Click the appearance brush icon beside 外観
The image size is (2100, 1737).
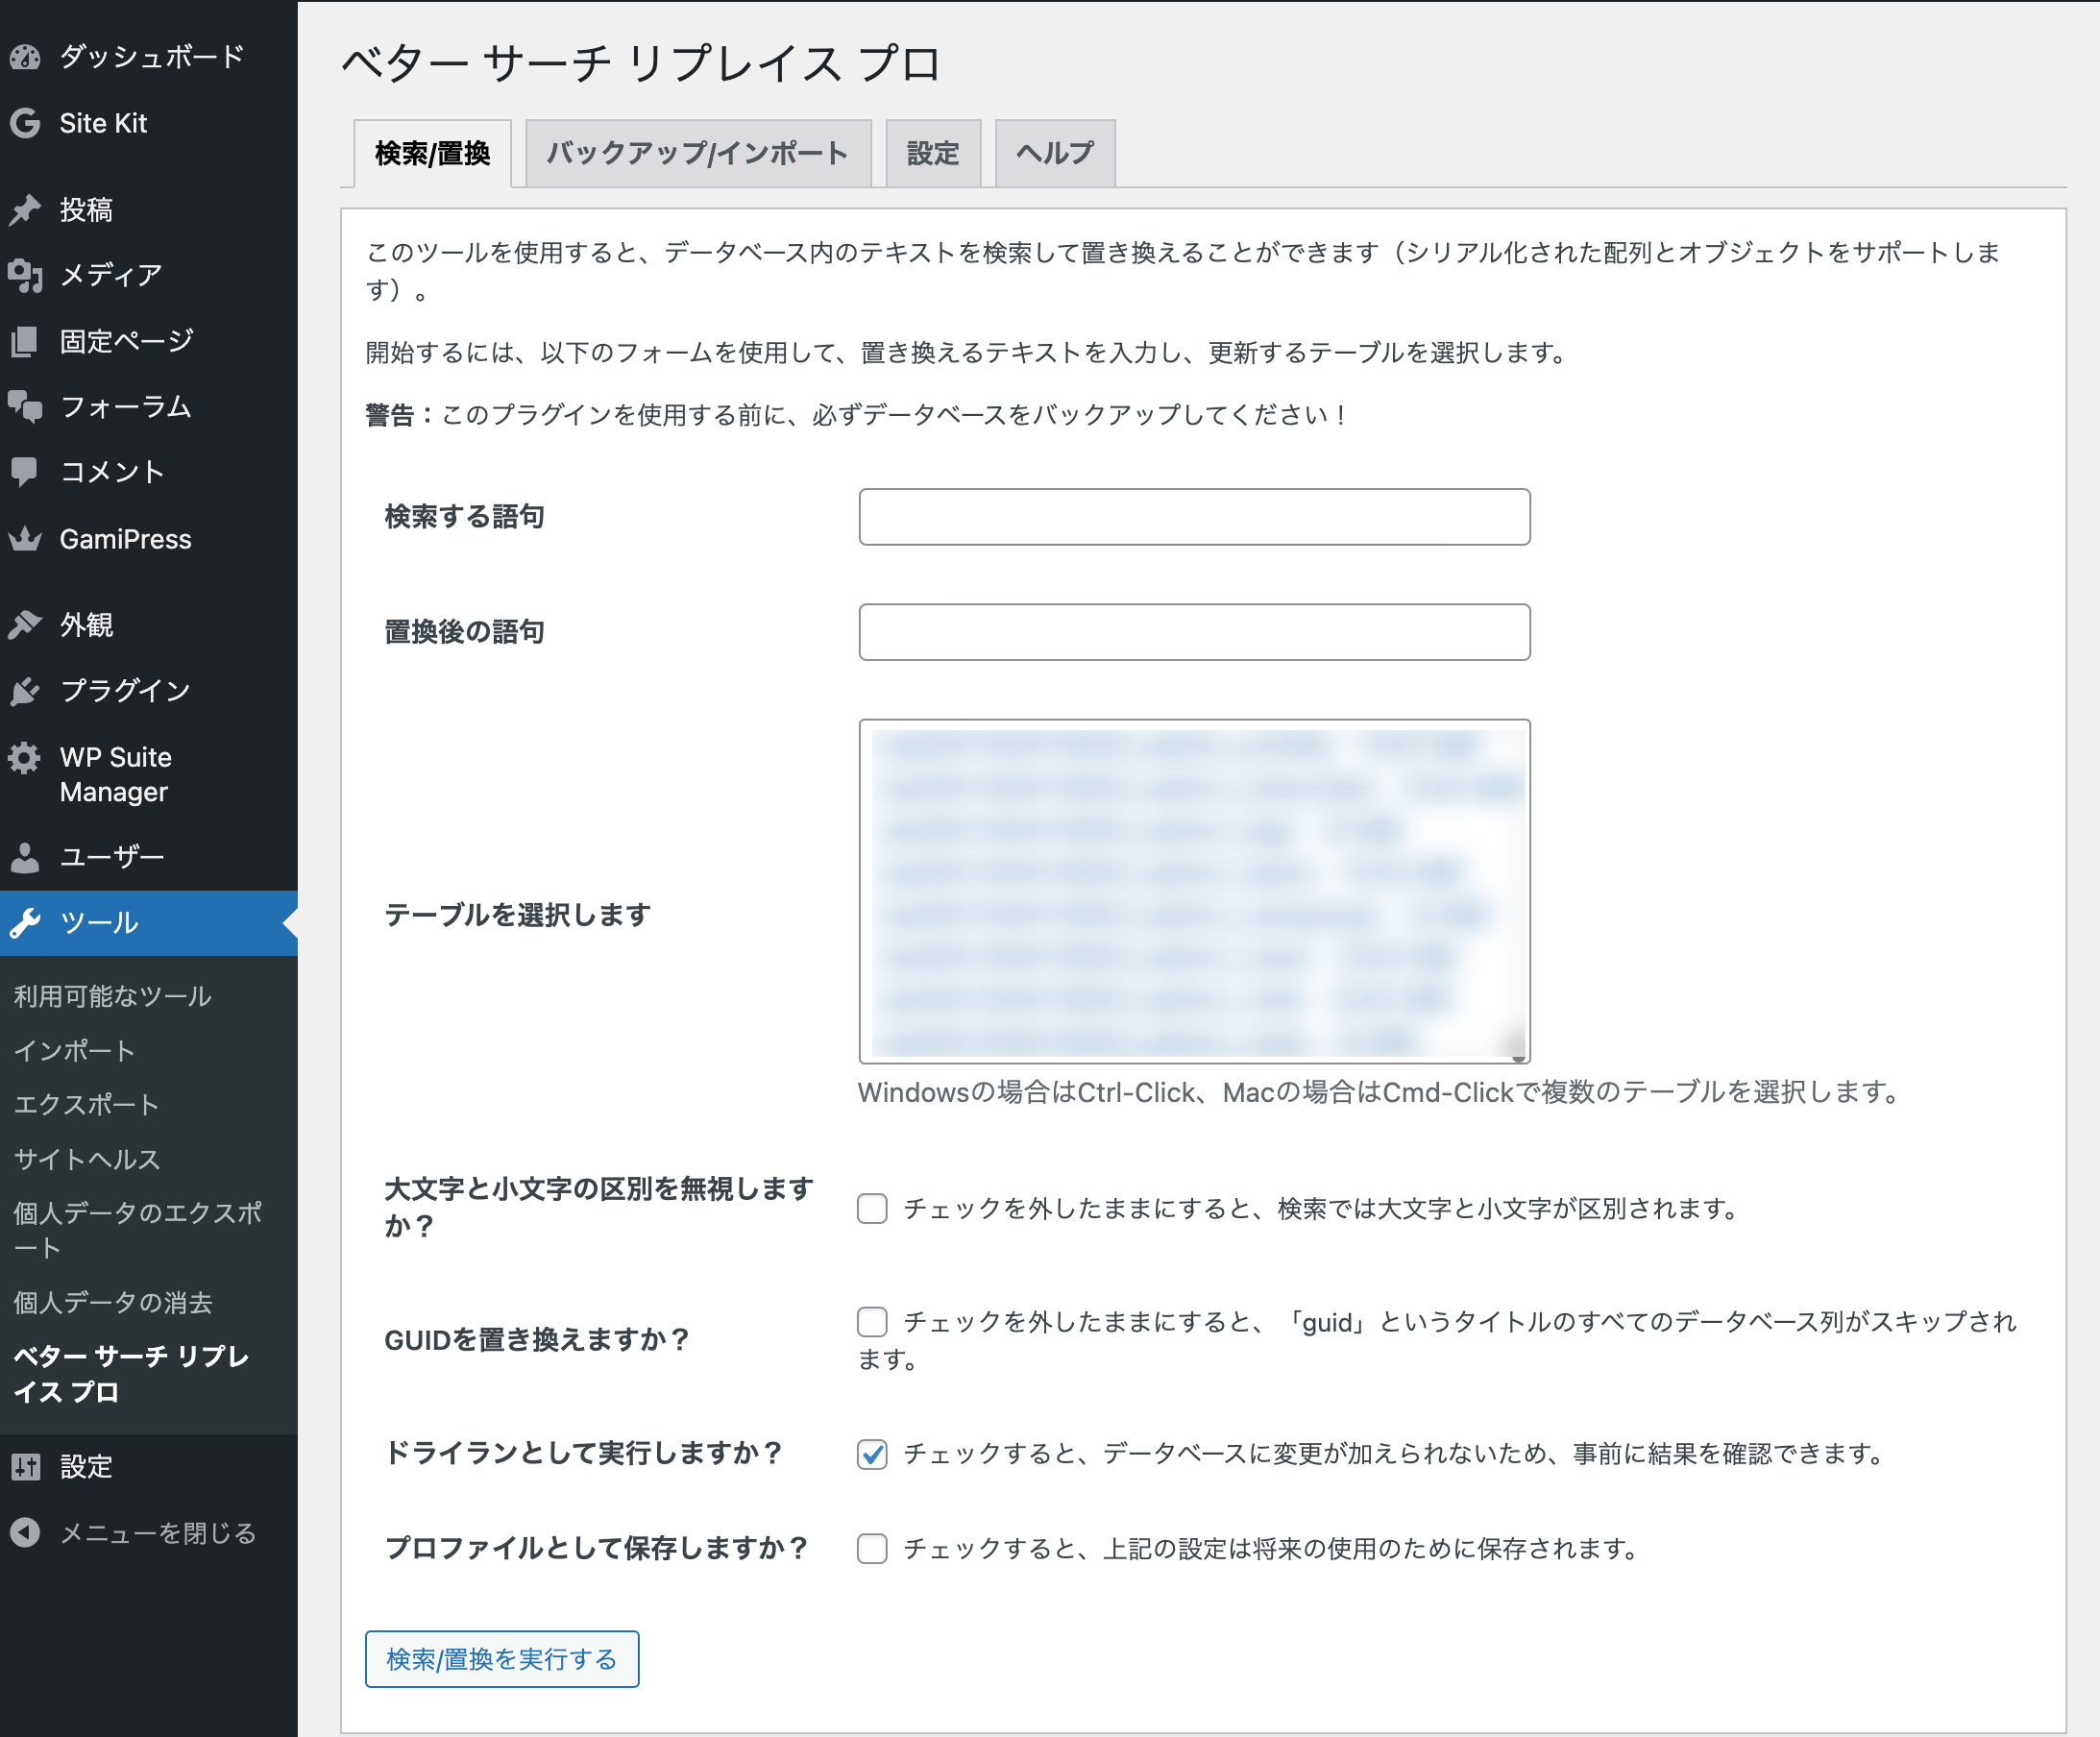25,625
